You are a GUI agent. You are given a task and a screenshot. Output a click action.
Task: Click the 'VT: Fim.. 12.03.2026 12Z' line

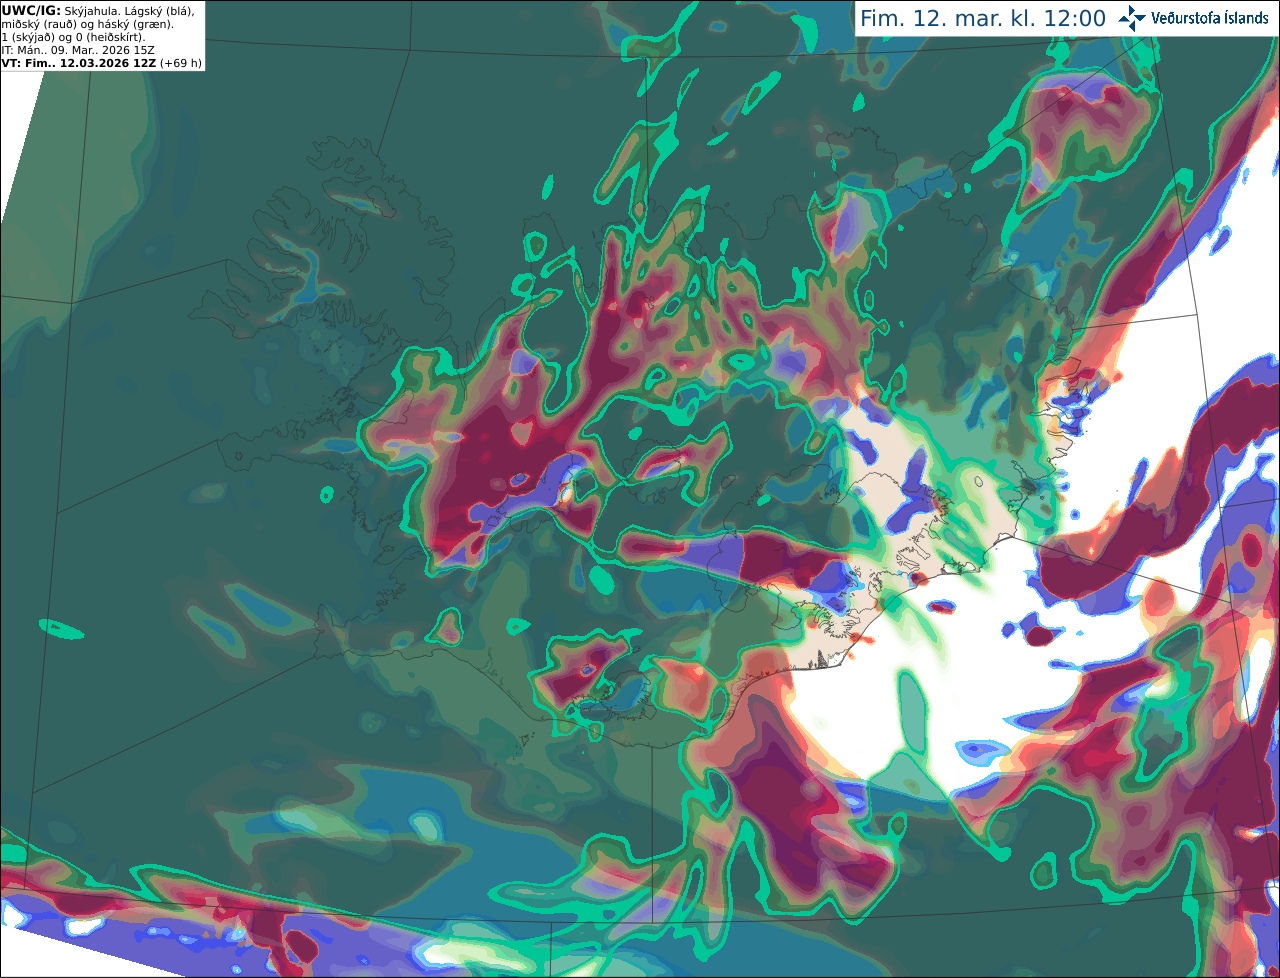(x=78, y=63)
